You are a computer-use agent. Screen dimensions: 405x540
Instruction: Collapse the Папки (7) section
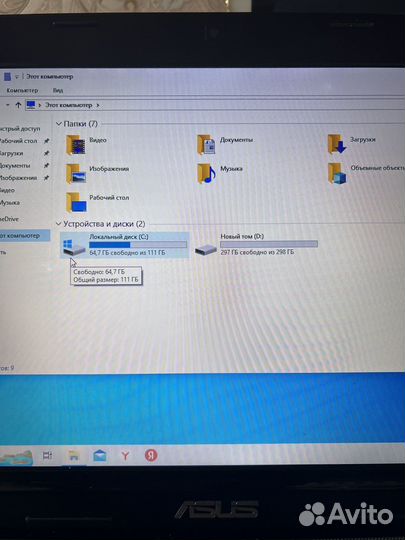tap(59, 124)
